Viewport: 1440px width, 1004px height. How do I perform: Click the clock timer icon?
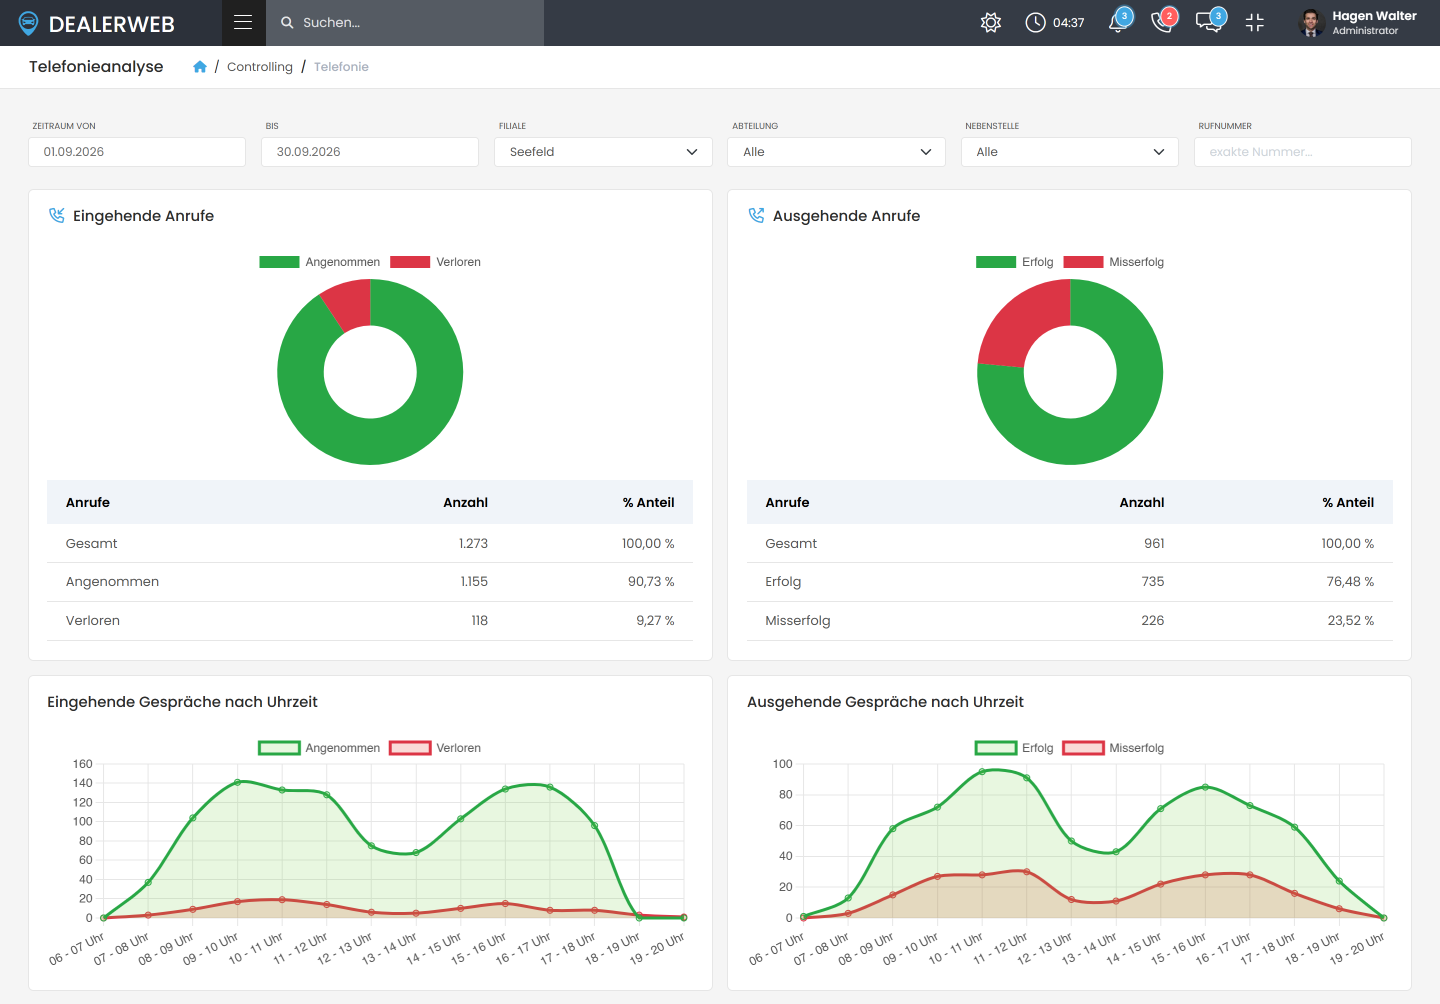tap(1035, 22)
